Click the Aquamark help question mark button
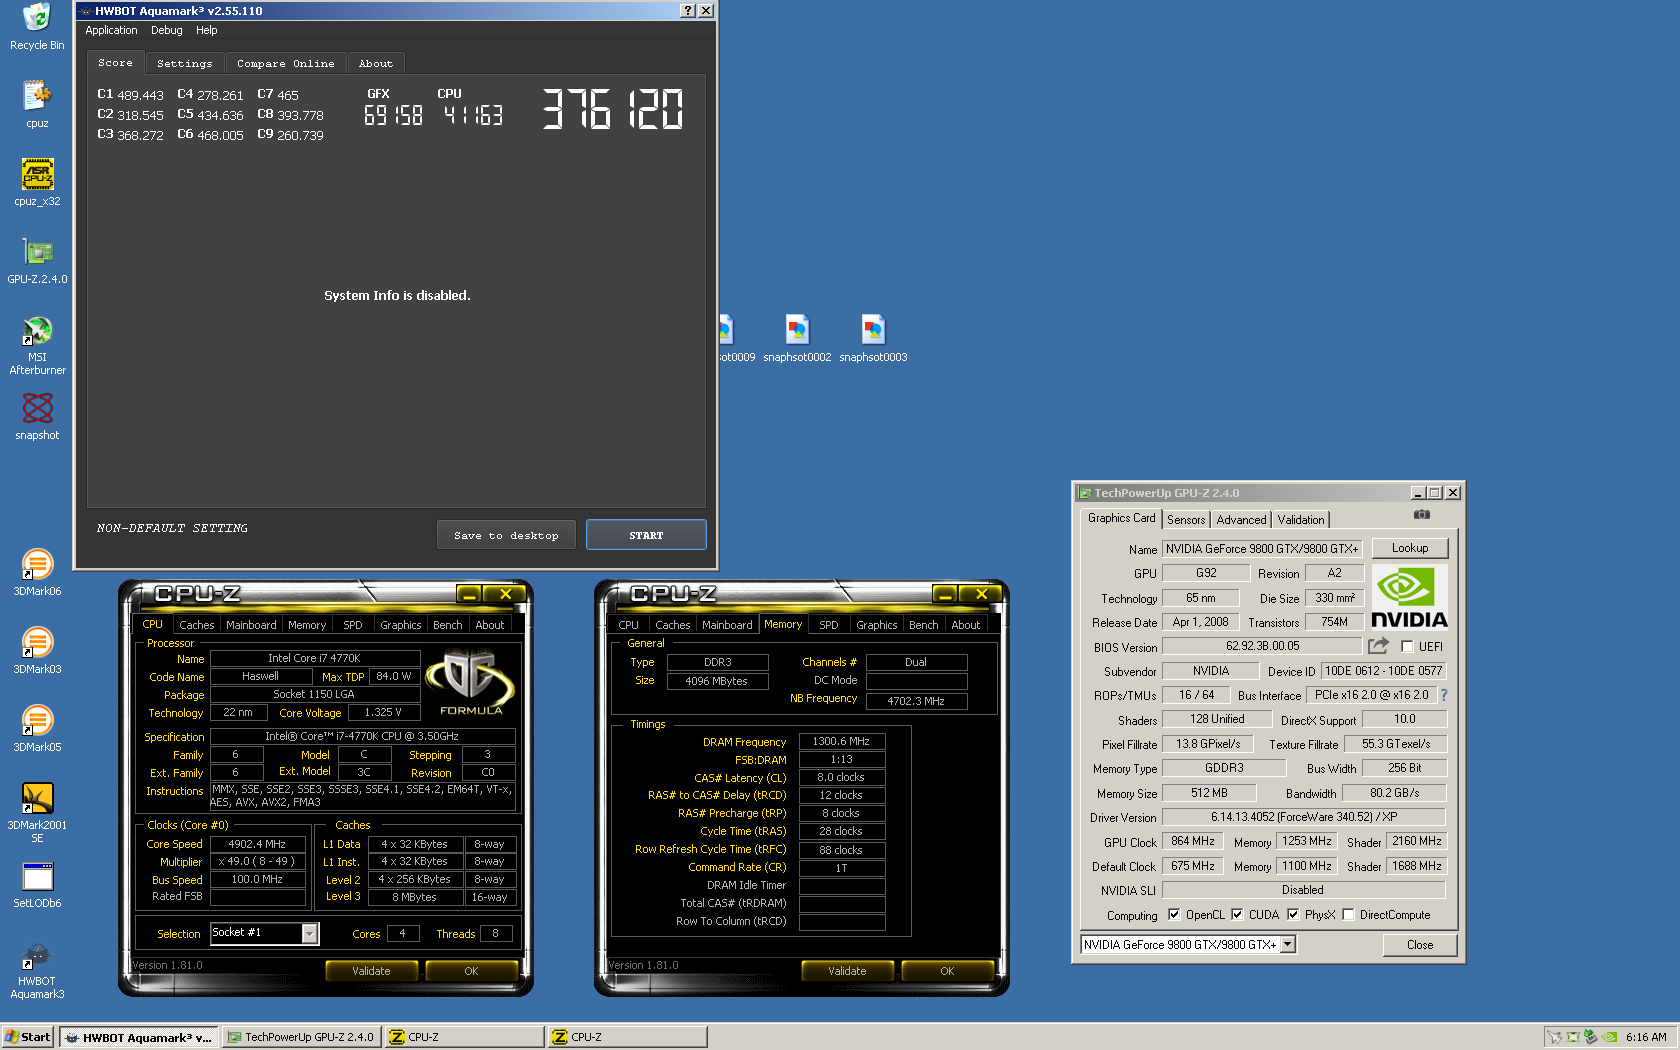Screen dimensions: 1680x1050 pyautogui.click(x=687, y=10)
